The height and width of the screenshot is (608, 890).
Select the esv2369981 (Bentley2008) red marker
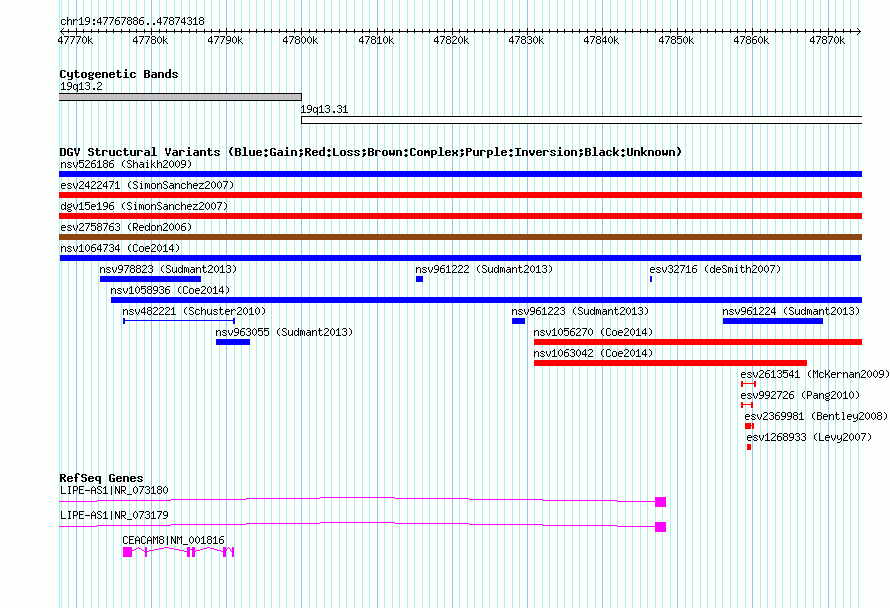(x=749, y=426)
